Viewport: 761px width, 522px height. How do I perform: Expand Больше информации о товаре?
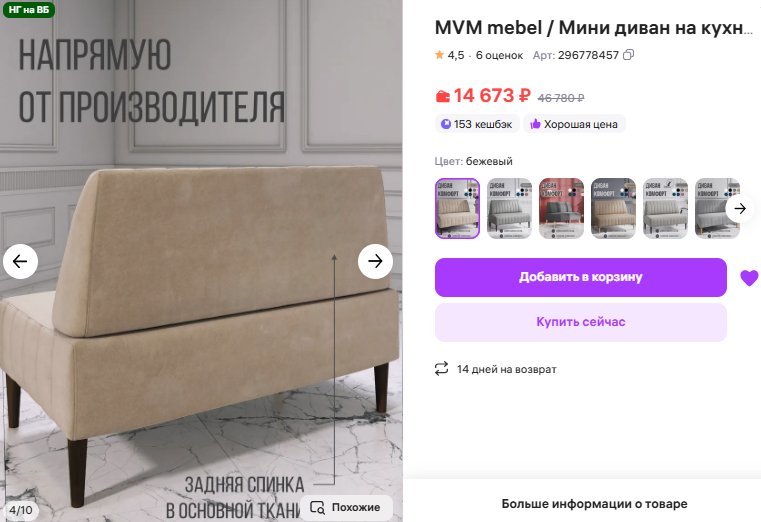coord(594,504)
